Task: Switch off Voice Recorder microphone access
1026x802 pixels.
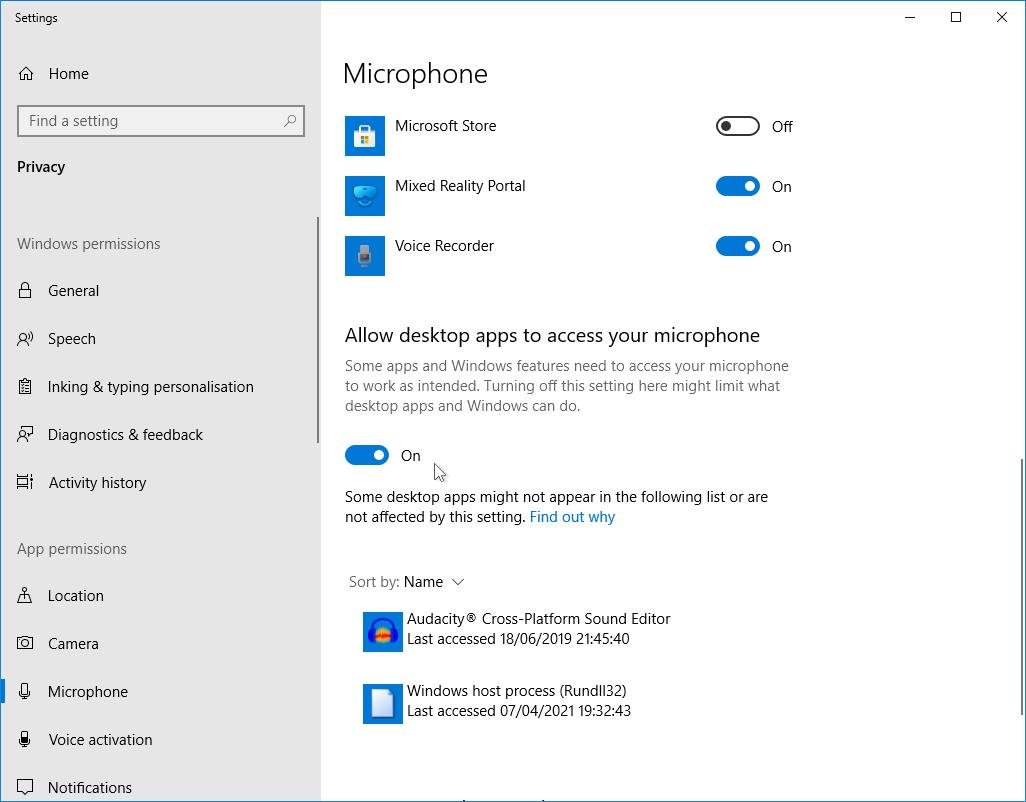Action: (x=738, y=247)
